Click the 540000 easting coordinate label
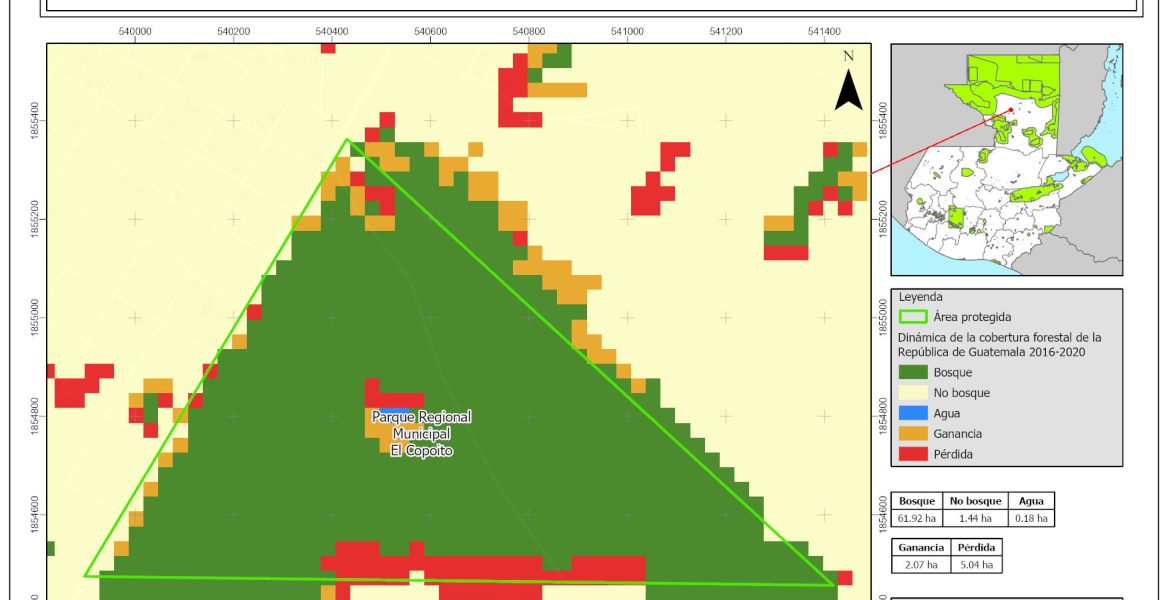The height and width of the screenshot is (600, 1170). pos(135,32)
